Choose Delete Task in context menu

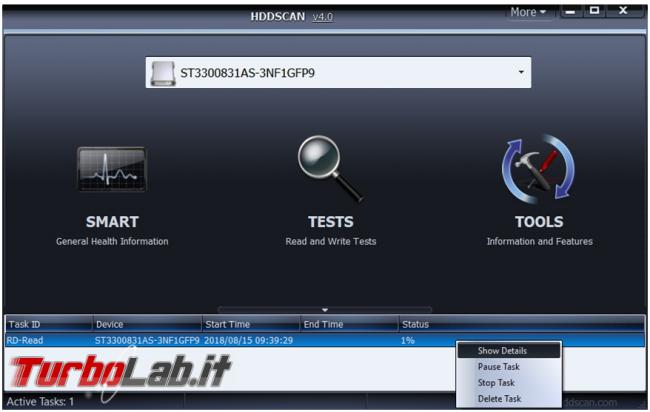pos(509,399)
